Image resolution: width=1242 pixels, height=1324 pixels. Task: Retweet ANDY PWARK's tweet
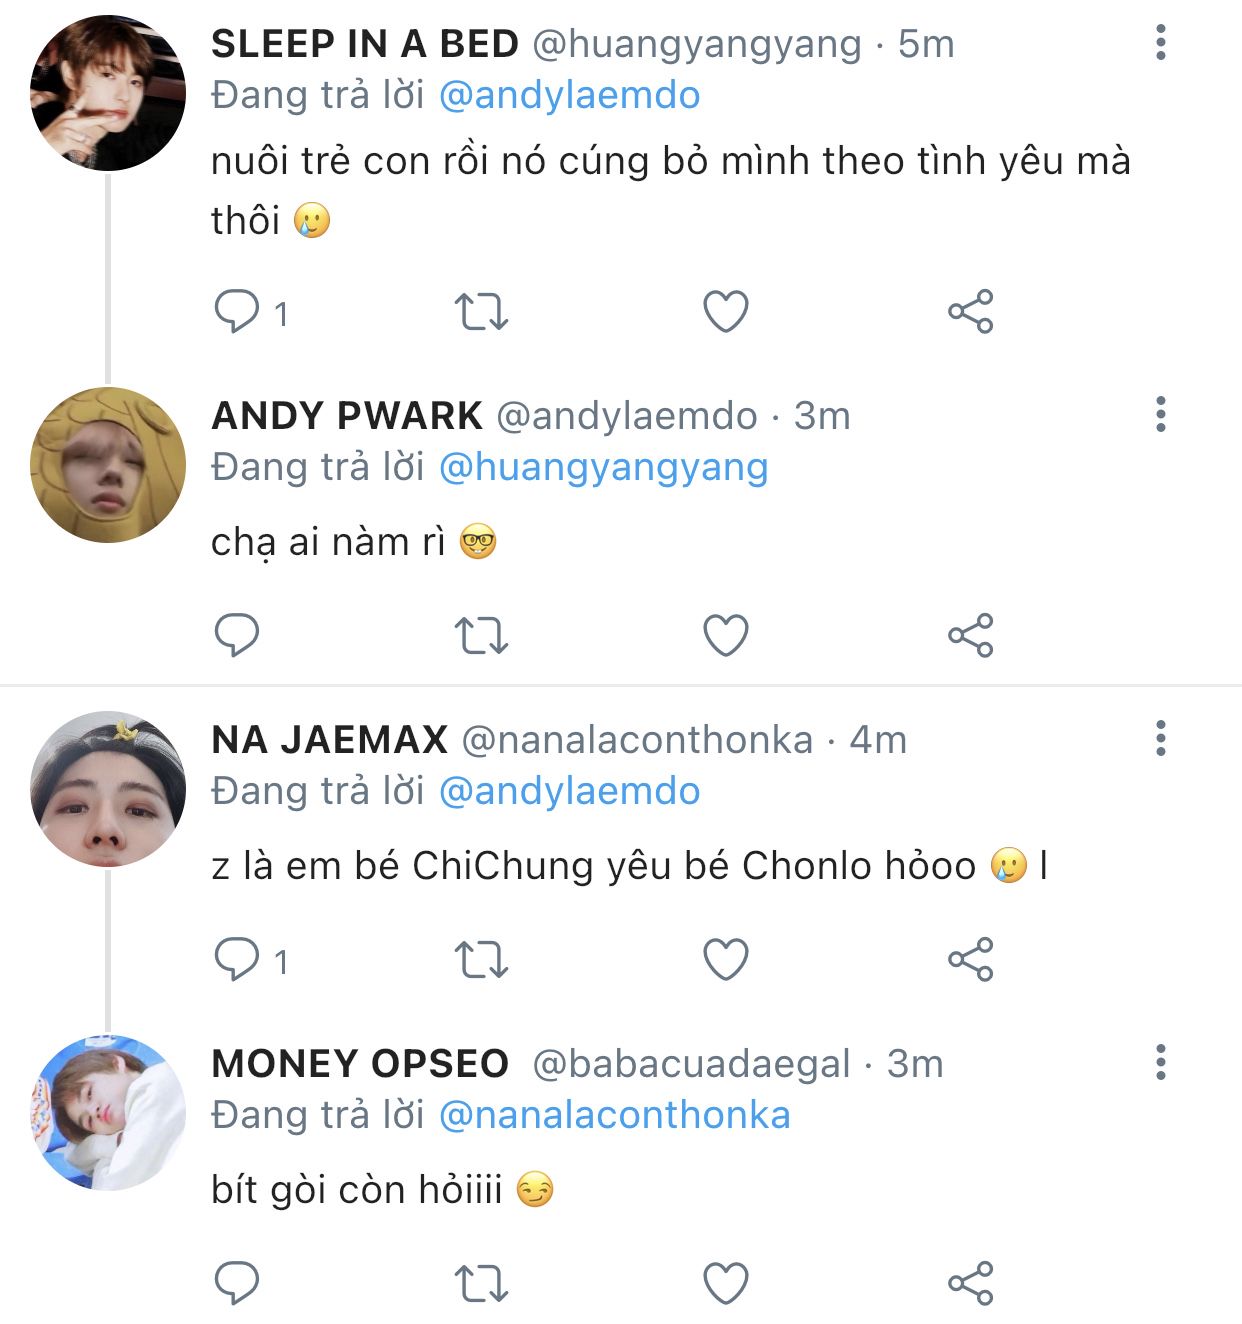point(481,635)
